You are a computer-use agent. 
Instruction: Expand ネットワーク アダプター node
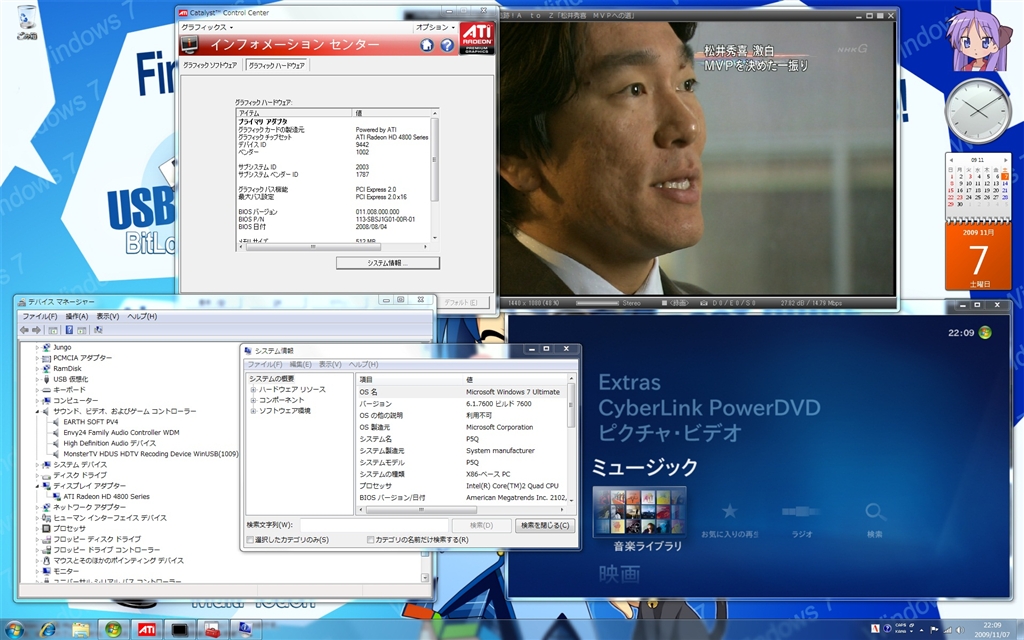(x=37, y=507)
